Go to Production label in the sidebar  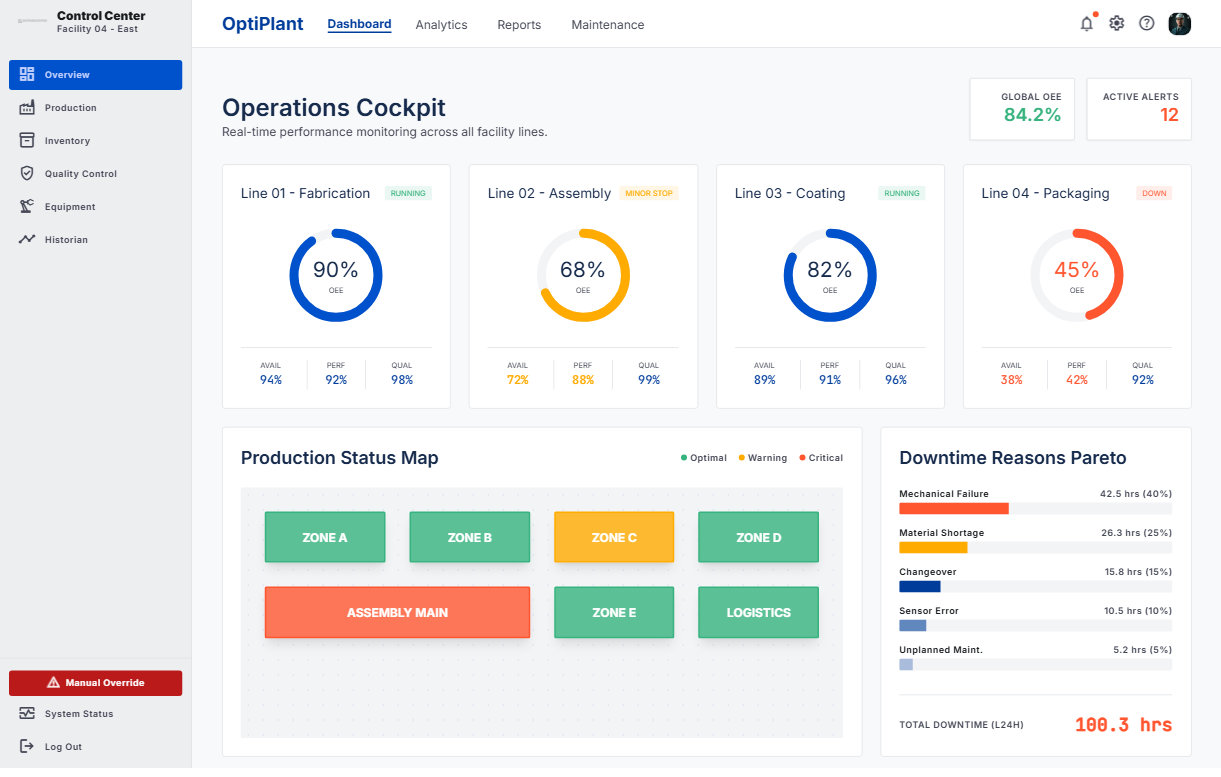pos(71,108)
